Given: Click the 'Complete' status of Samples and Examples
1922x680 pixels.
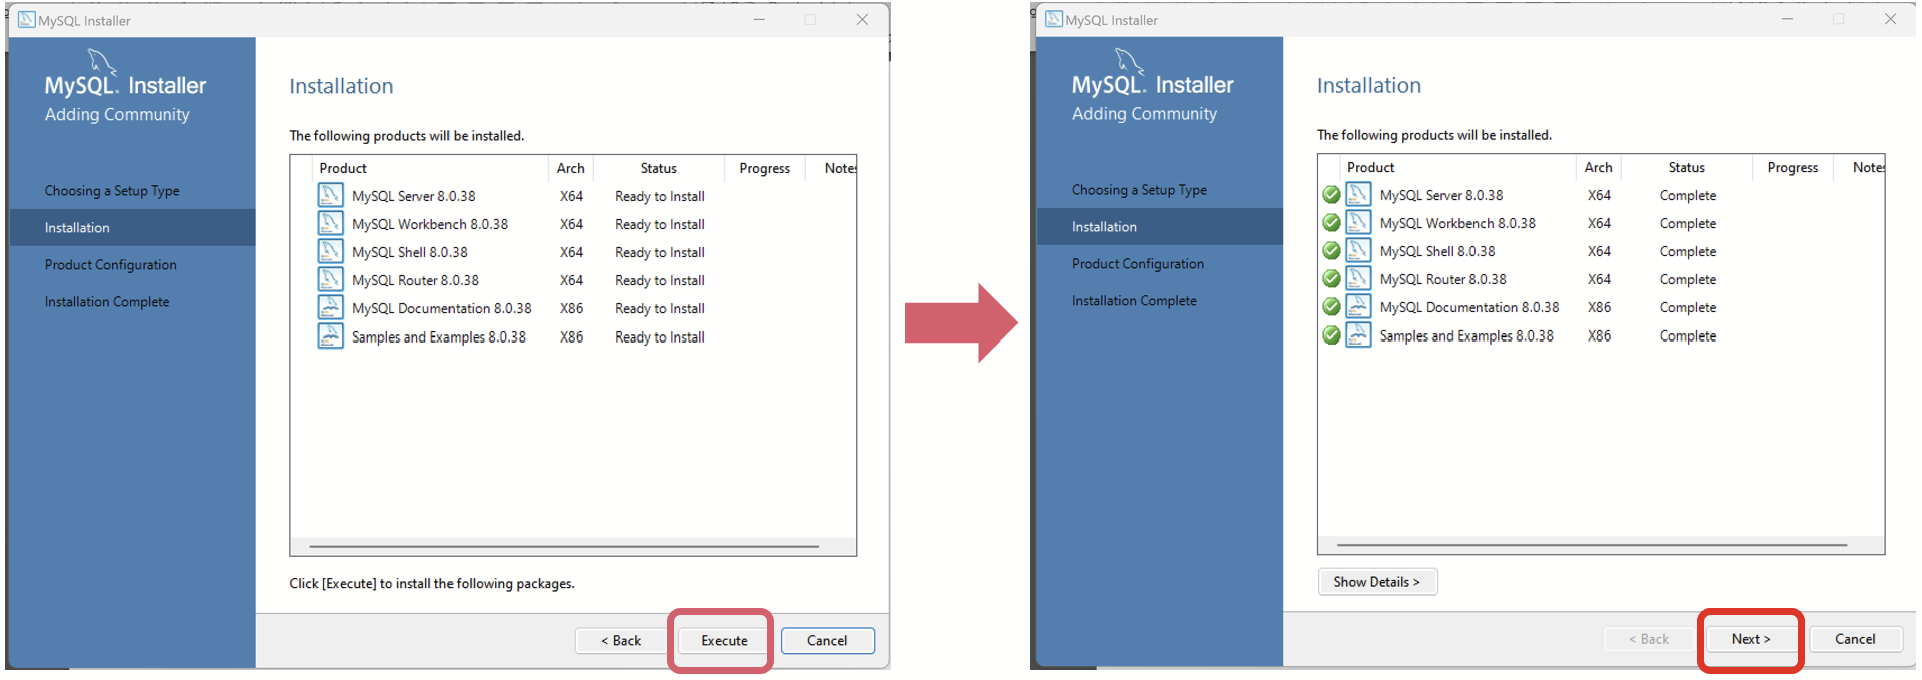Looking at the screenshot, I should 1688,336.
